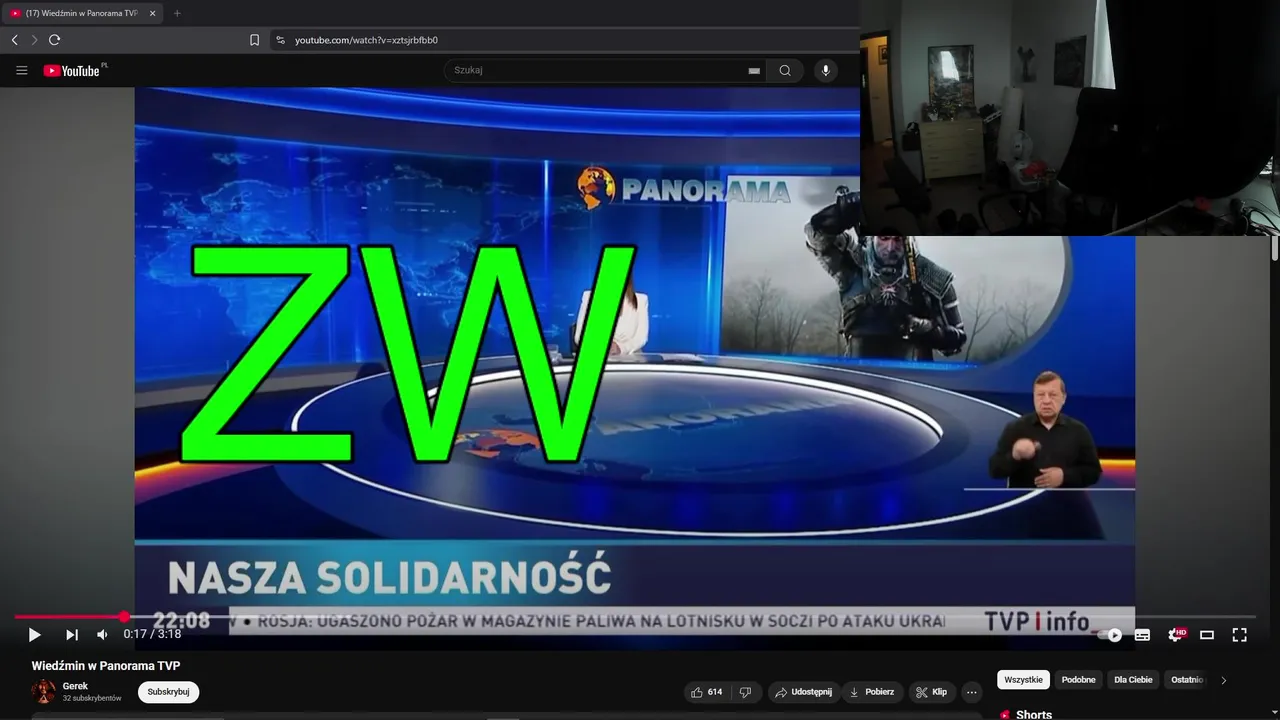This screenshot has width=1280, height=720.
Task: Click the Klip scissors button
Action: tap(931, 692)
